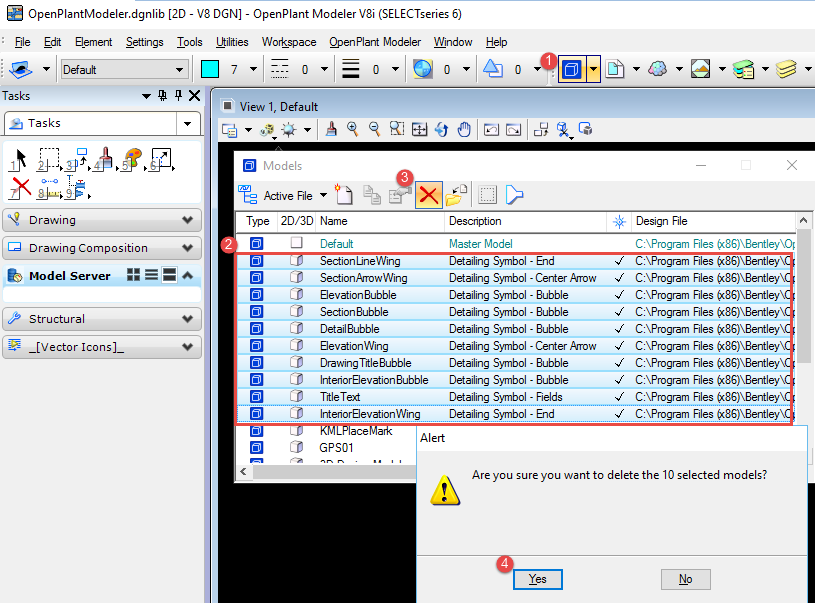Click Create a New Model icon
The image size is (815, 603).
pyautogui.click(x=344, y=195)
